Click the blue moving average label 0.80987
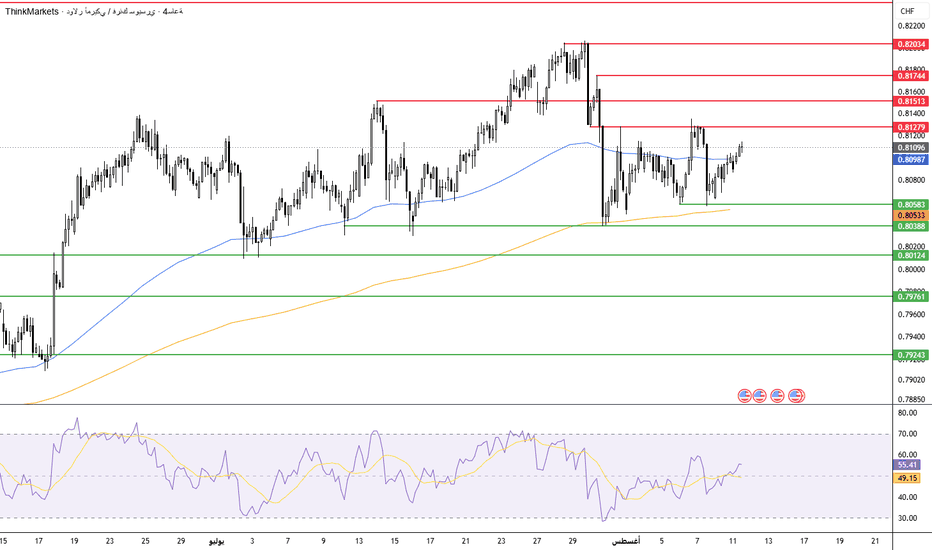Viewport: 932px width, 550px height. click(x=911, y=159)
